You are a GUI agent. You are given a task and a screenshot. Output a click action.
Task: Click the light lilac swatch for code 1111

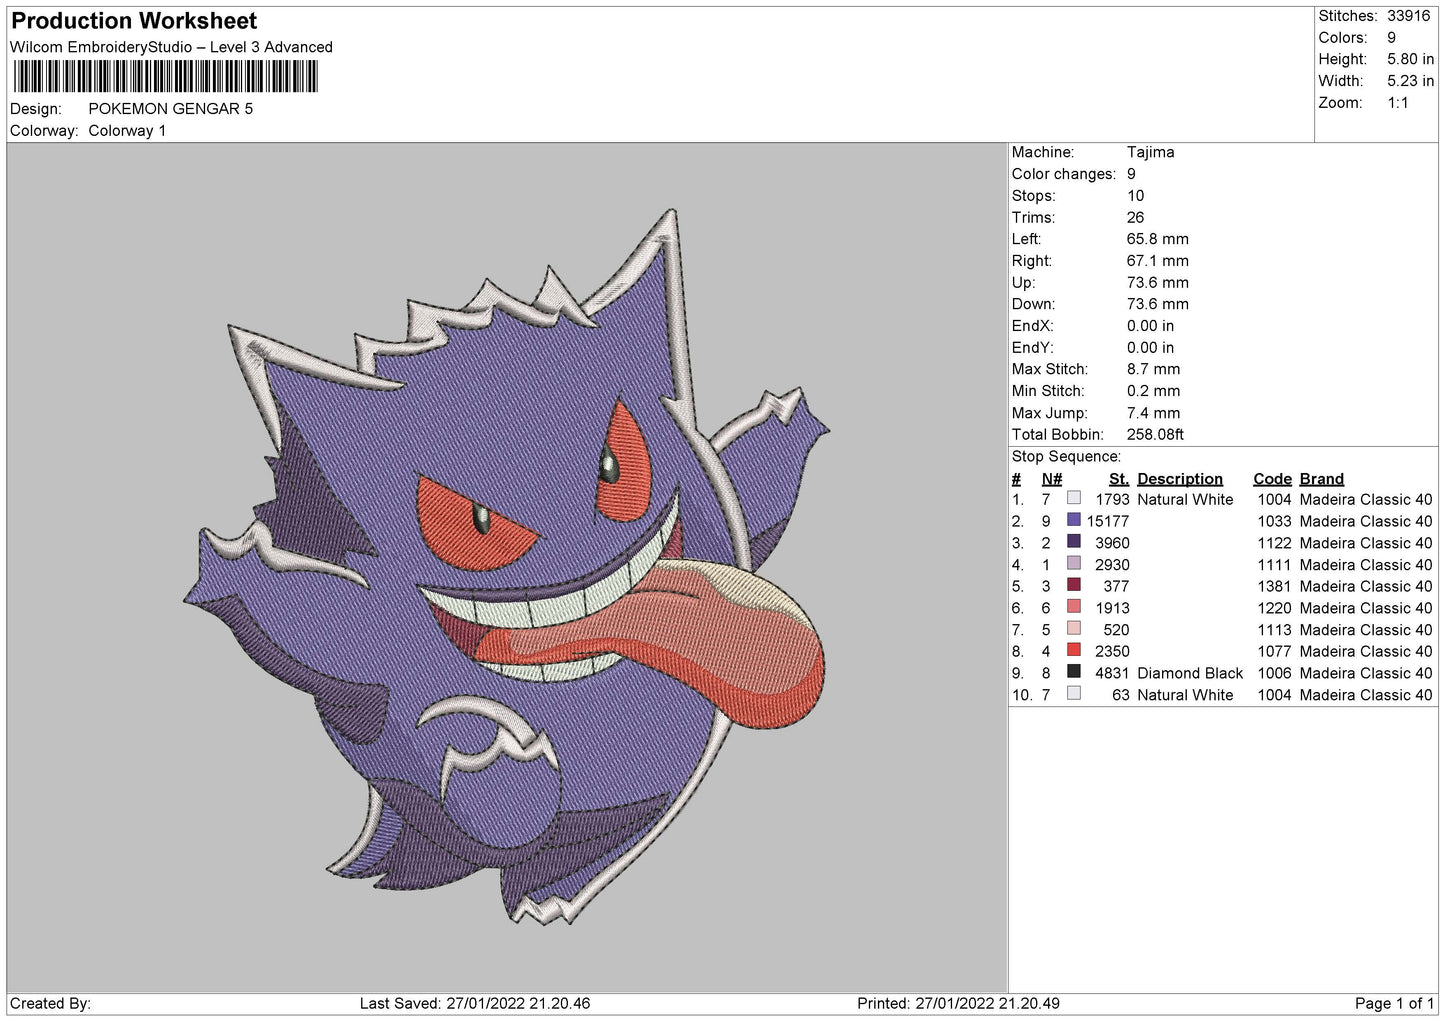coord(1074,564)
